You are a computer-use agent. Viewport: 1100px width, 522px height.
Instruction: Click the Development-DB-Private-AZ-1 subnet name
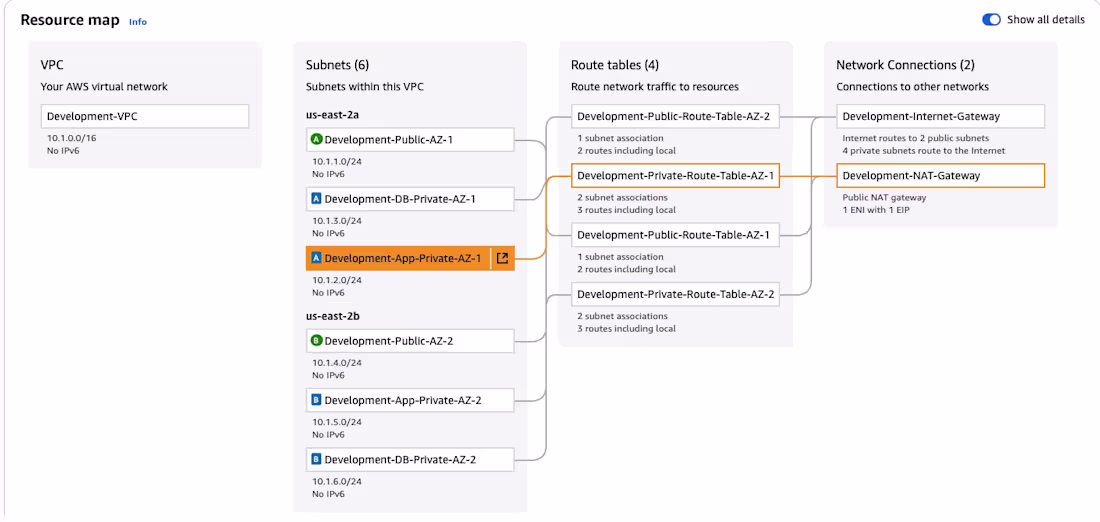click(400, 199)
